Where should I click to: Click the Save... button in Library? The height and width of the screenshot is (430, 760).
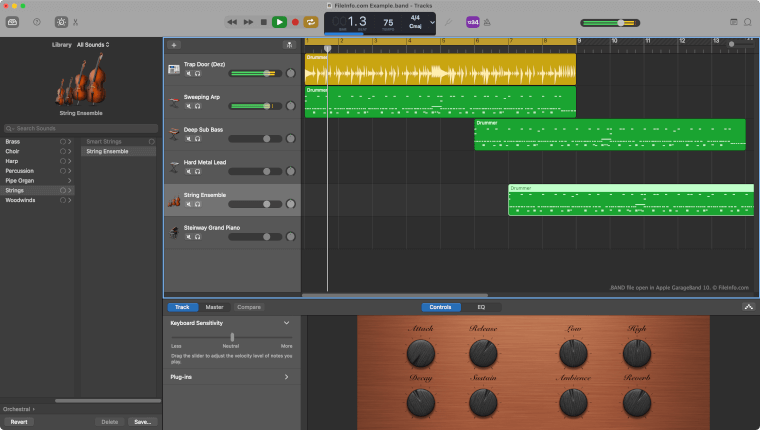click(x=141, y=422)
